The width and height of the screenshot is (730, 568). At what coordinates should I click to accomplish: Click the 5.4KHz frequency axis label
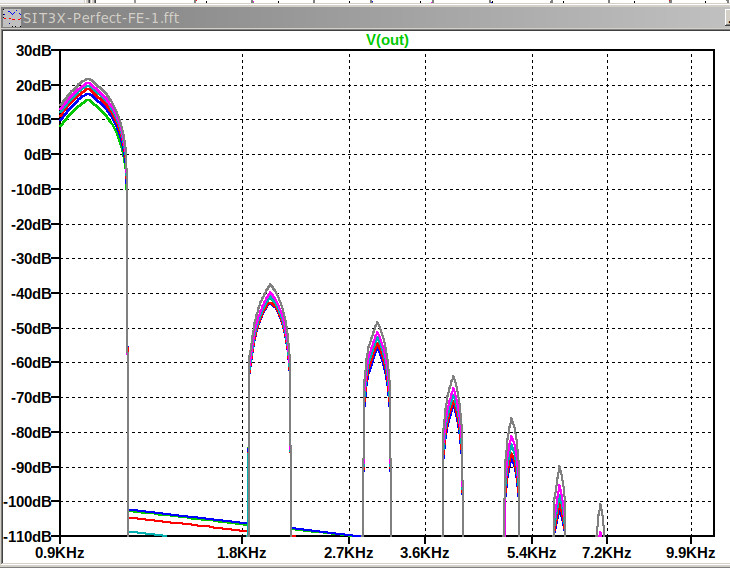(532, 553)
